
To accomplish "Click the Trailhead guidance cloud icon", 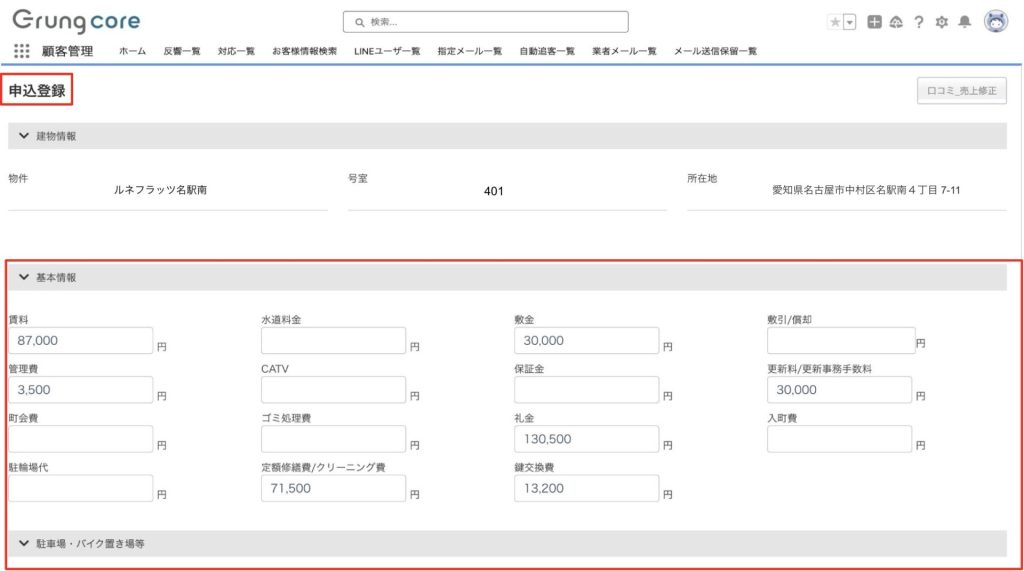I will (896, 22).
